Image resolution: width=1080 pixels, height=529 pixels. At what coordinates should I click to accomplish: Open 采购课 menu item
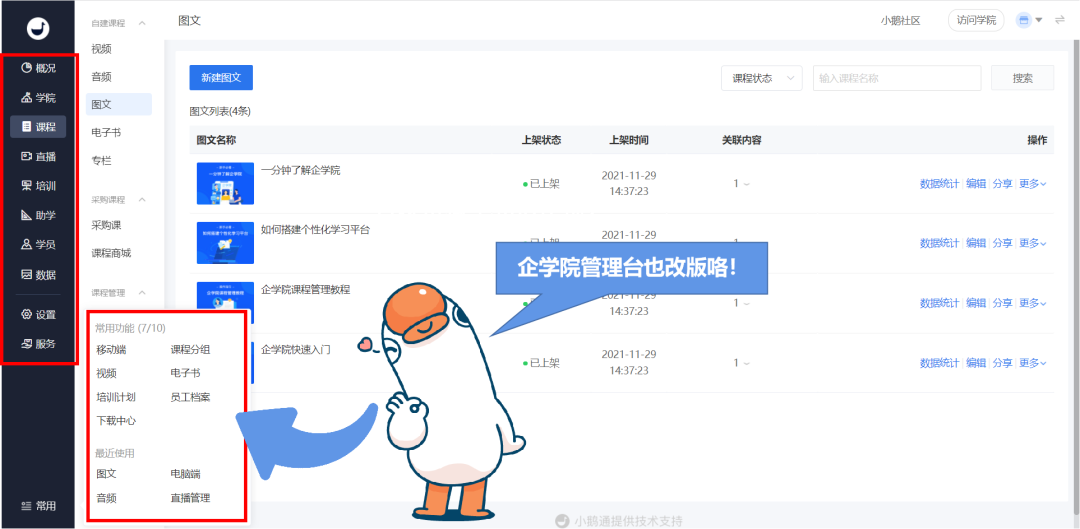click(106, 225)
